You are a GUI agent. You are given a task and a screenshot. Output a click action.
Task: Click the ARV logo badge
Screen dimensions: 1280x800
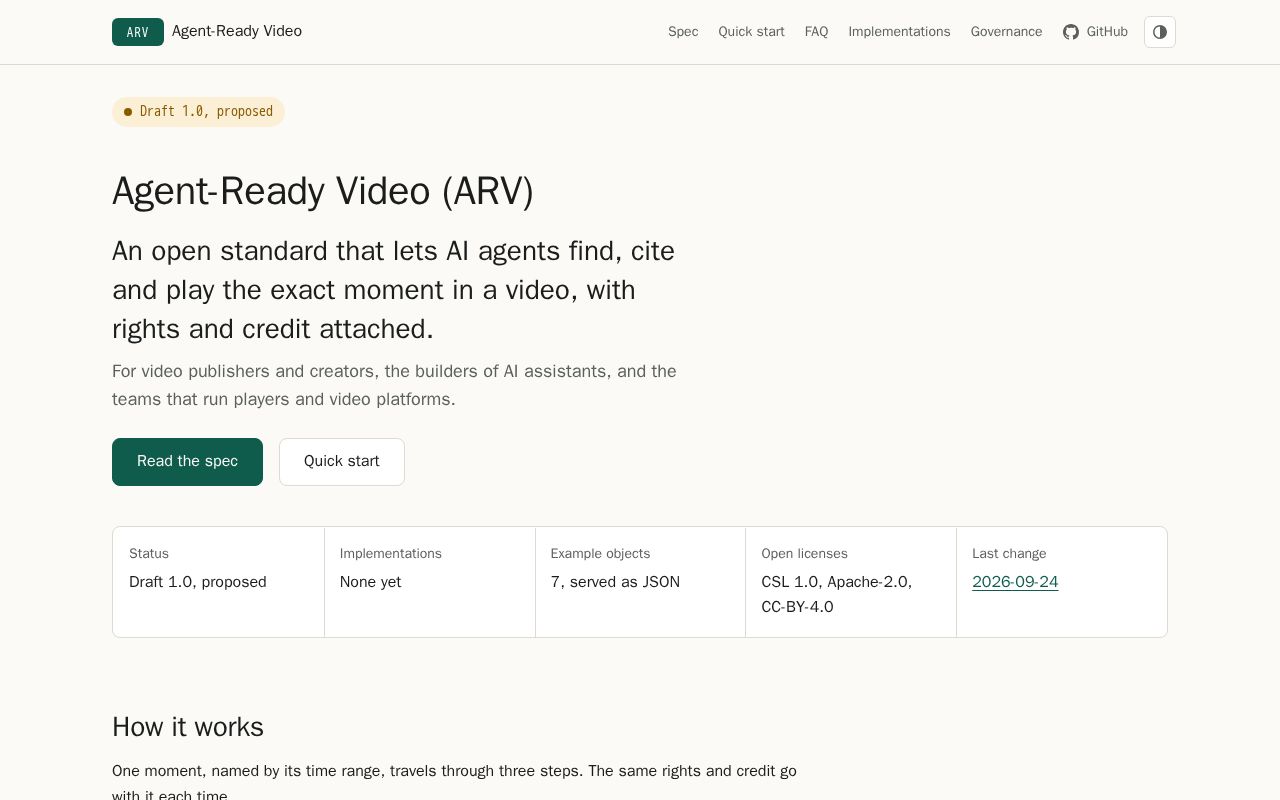pos(138,32)
